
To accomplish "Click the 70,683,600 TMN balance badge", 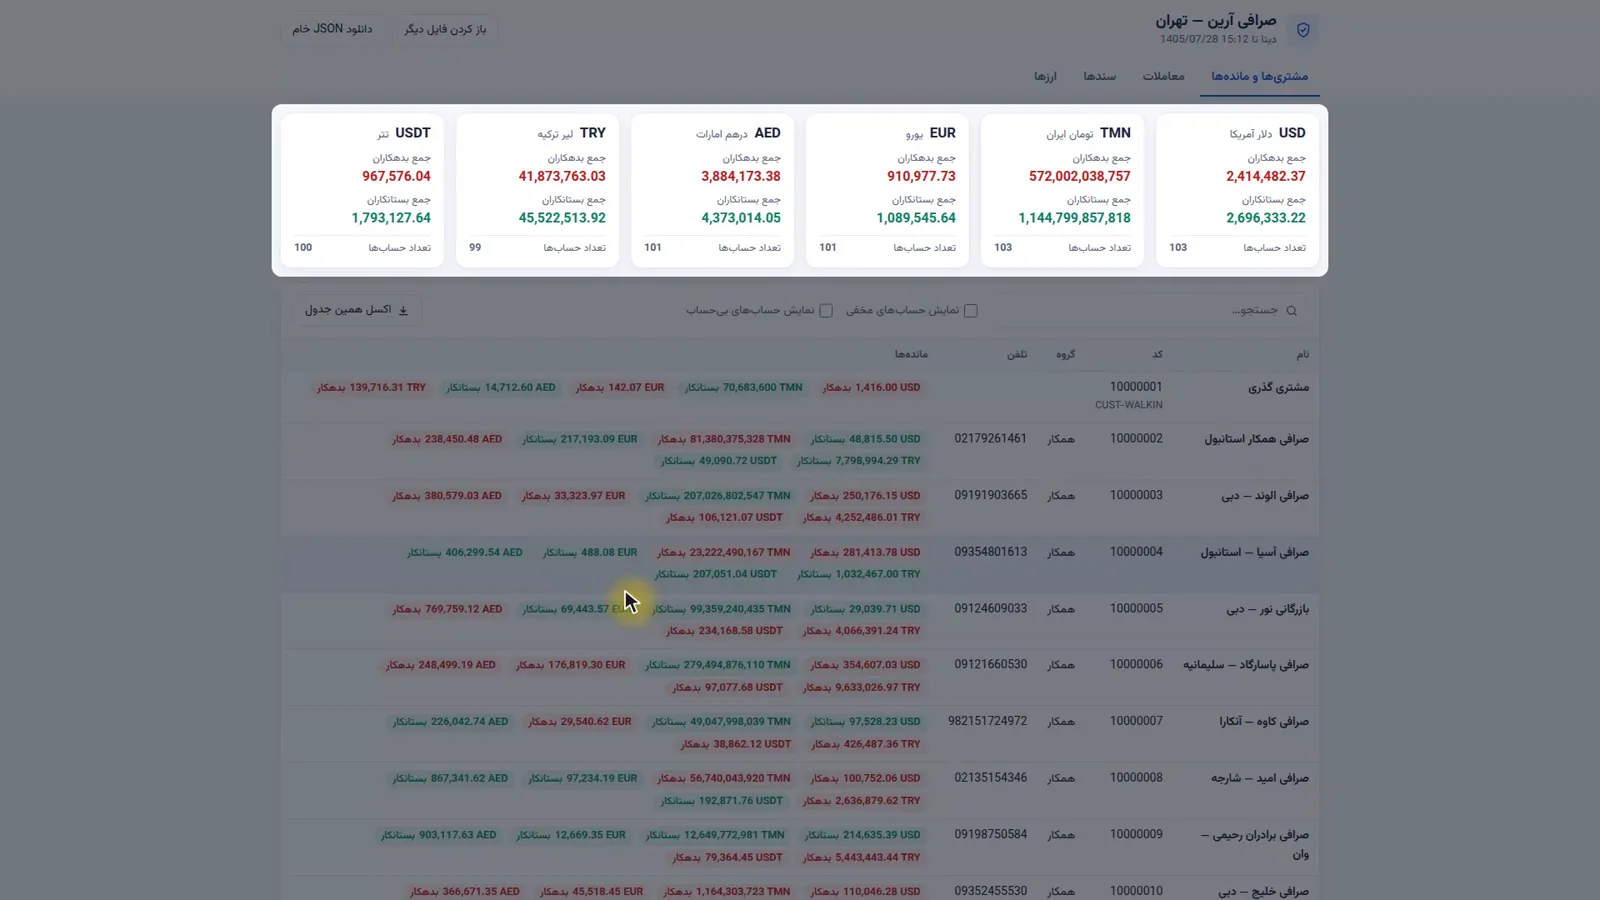I will point(743,387).
